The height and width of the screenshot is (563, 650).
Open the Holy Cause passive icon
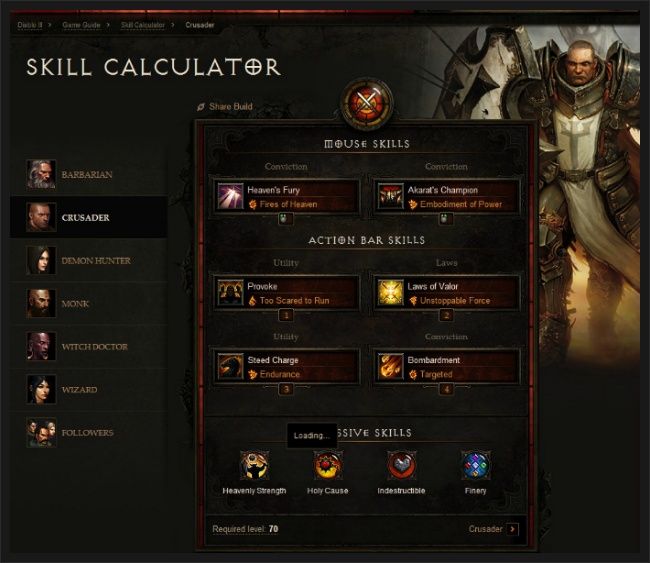[327, 466]
